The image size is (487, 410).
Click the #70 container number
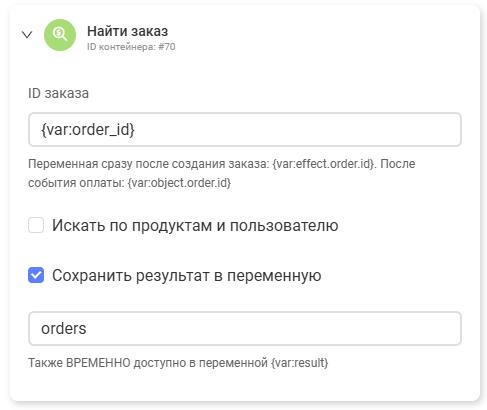pyautogui.click(x=167, y=47)
